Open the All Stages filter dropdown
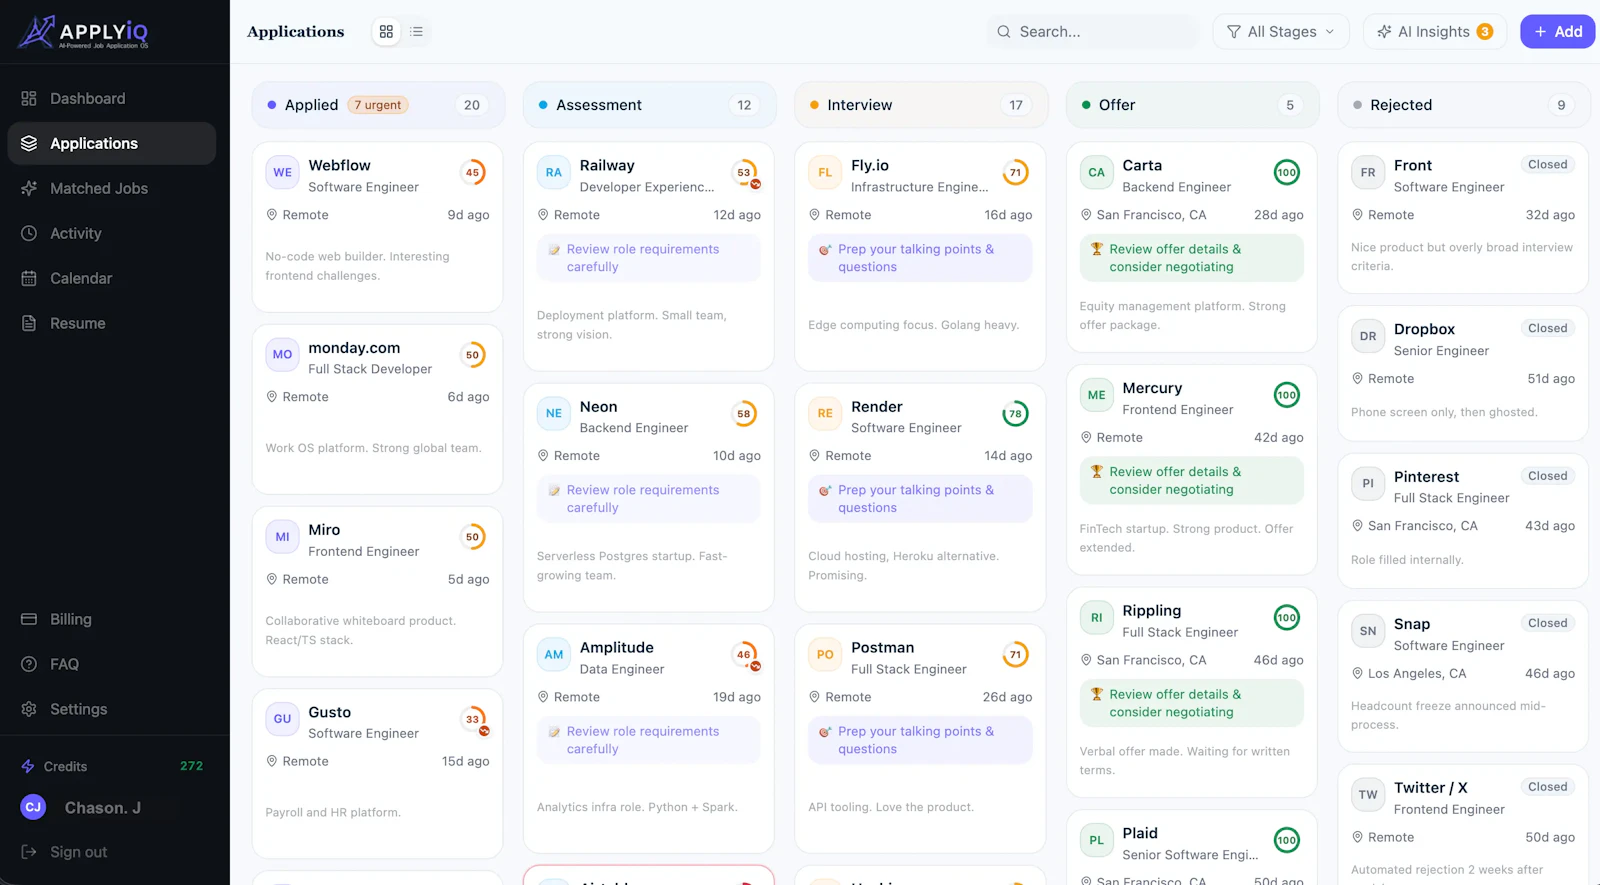 (x=1281, y=32)
